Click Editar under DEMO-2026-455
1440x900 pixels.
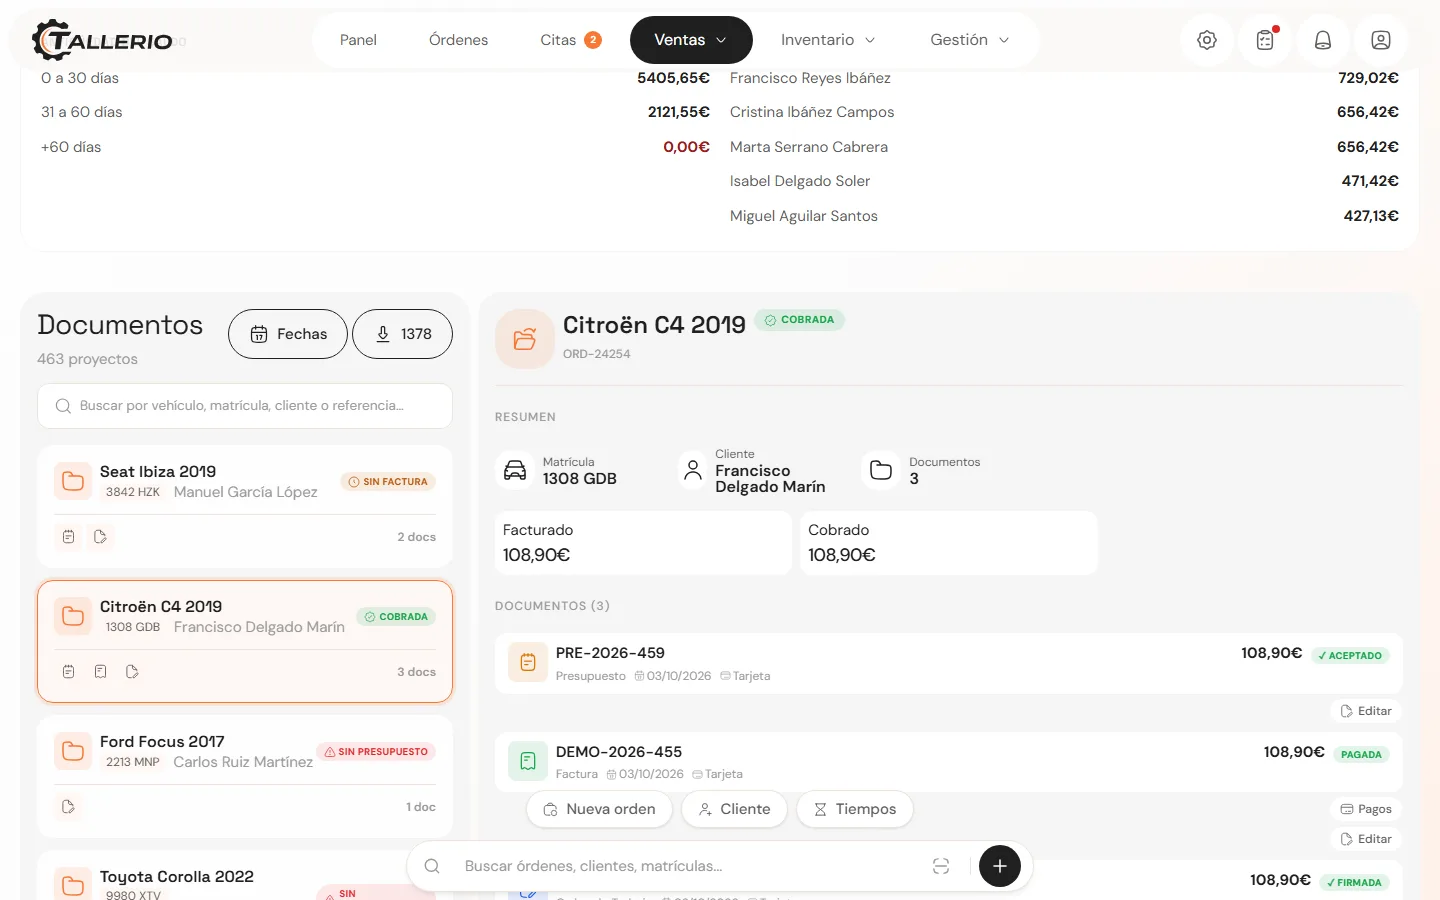click(x=1366, y=839)
